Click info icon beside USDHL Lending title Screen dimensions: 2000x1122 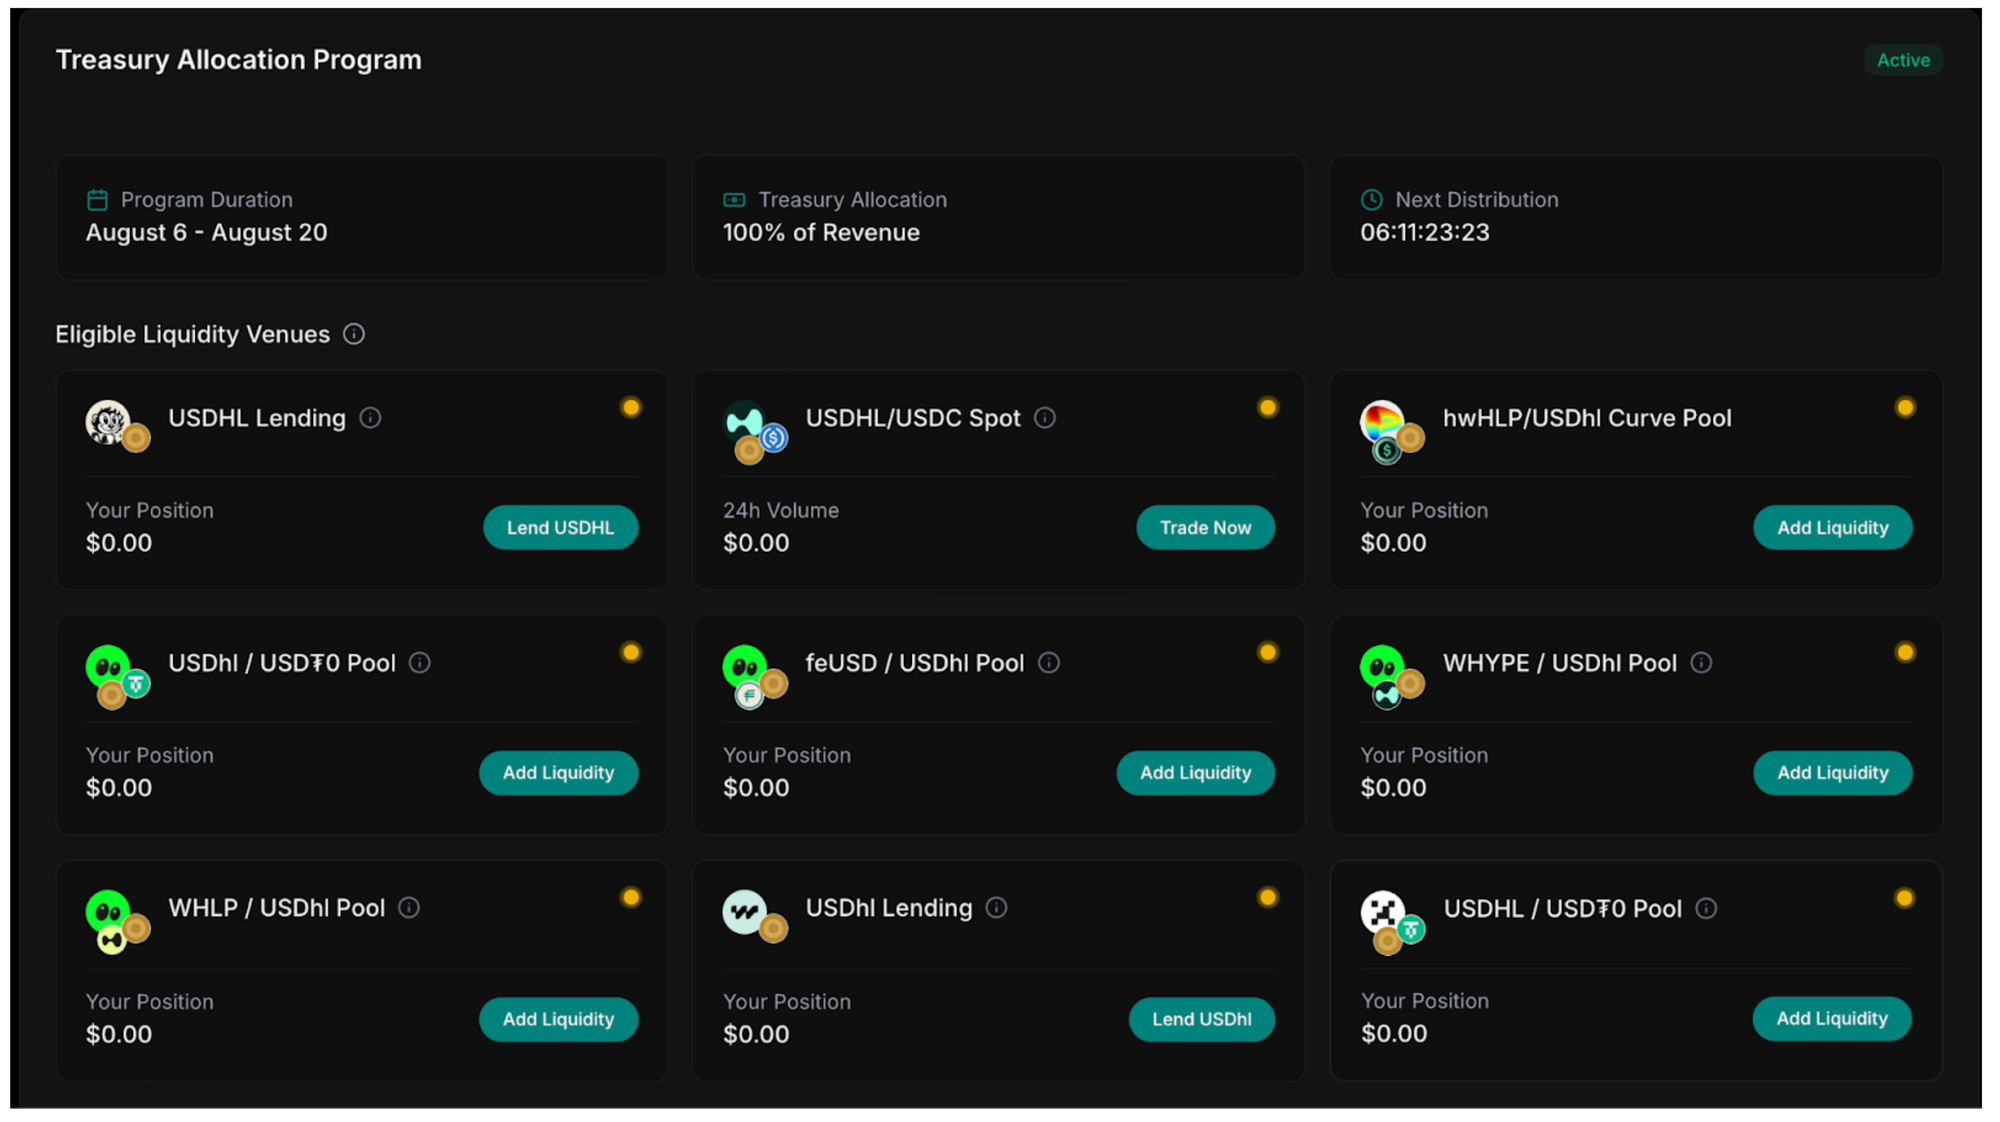pyautogui.click(x=370, y=418)
